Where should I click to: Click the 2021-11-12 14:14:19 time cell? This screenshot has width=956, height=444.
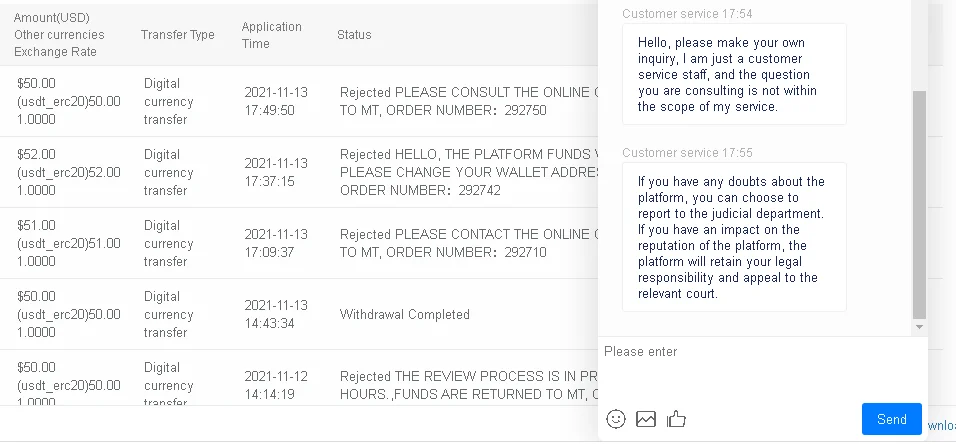pos(276,385)
